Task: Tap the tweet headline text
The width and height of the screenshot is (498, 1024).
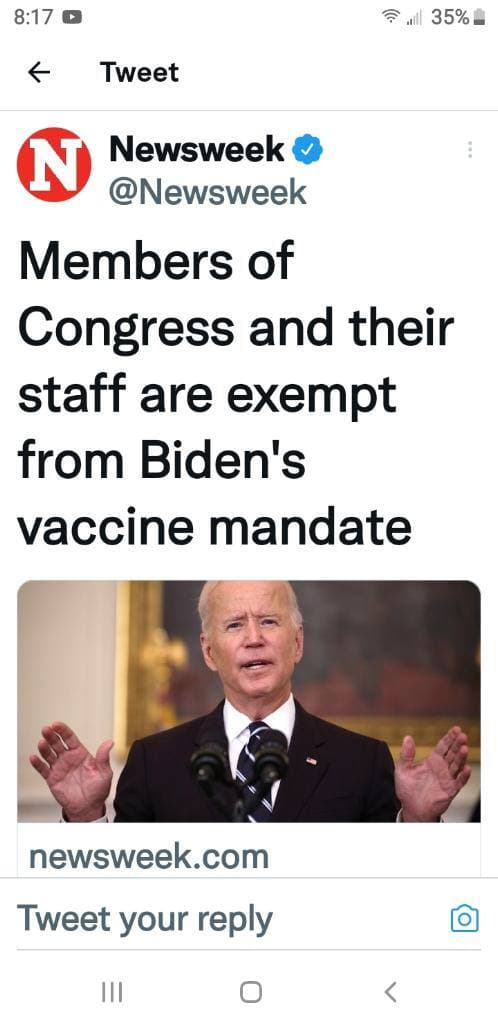Action: [x=235, y=394]
